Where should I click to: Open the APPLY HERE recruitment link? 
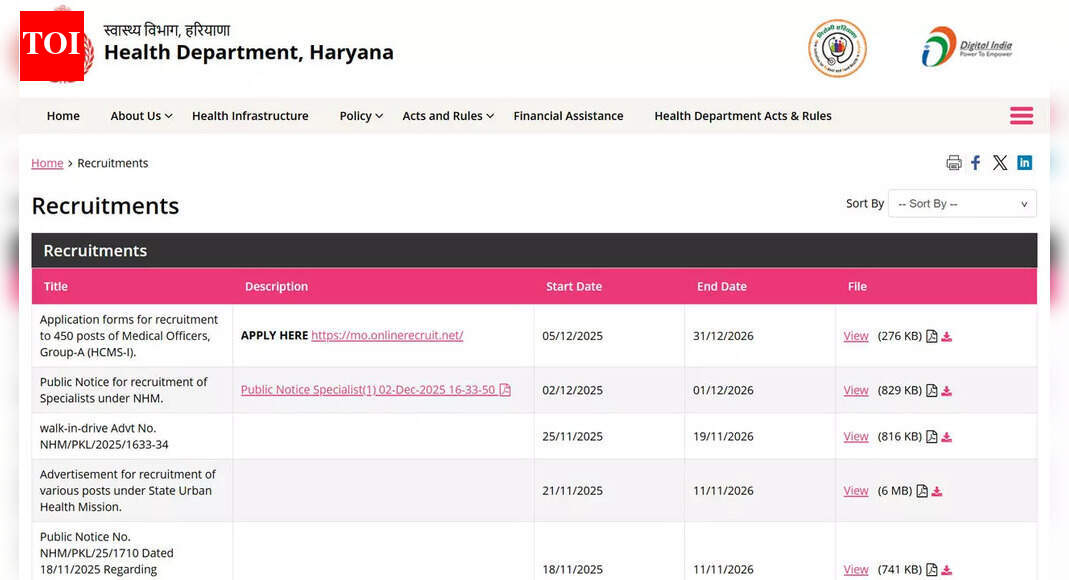point(387,335)
